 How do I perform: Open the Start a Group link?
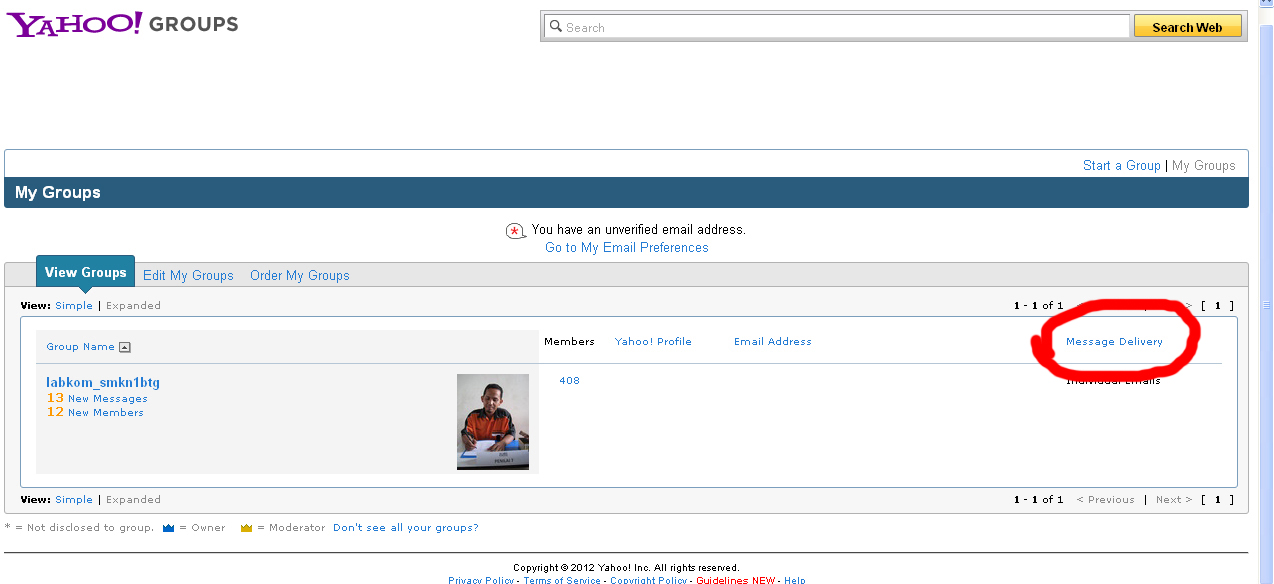(x=1121, y=165)
